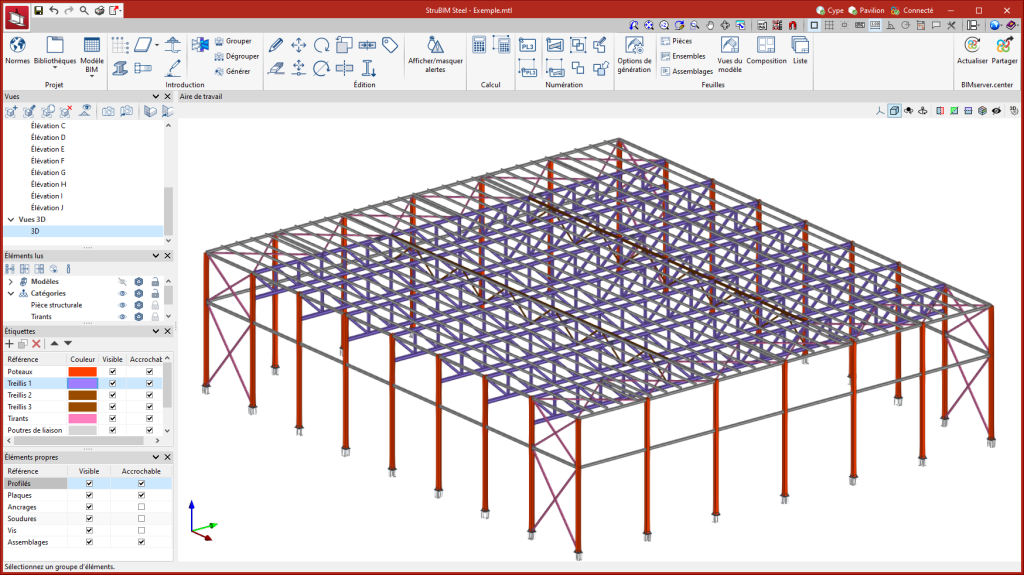The image size is (1024, 575).
Task: Click the Treillis 1 purple color swatch
Action: click(82, 384)
